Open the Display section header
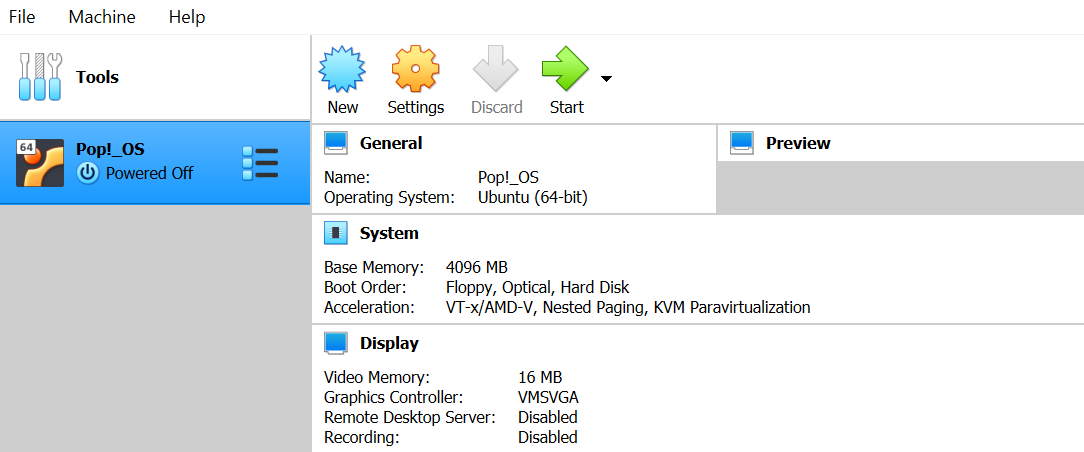 click(x=389, y=343)
